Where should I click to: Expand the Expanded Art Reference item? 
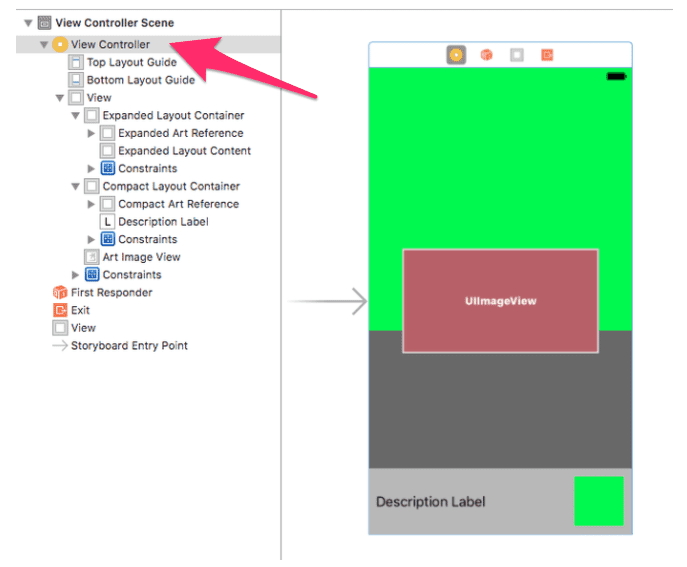point(92,133)
